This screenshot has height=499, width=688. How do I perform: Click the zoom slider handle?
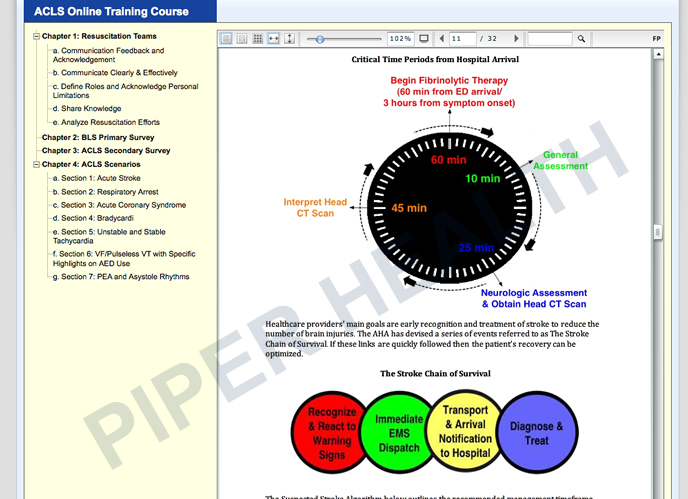(x=320, y=39)
